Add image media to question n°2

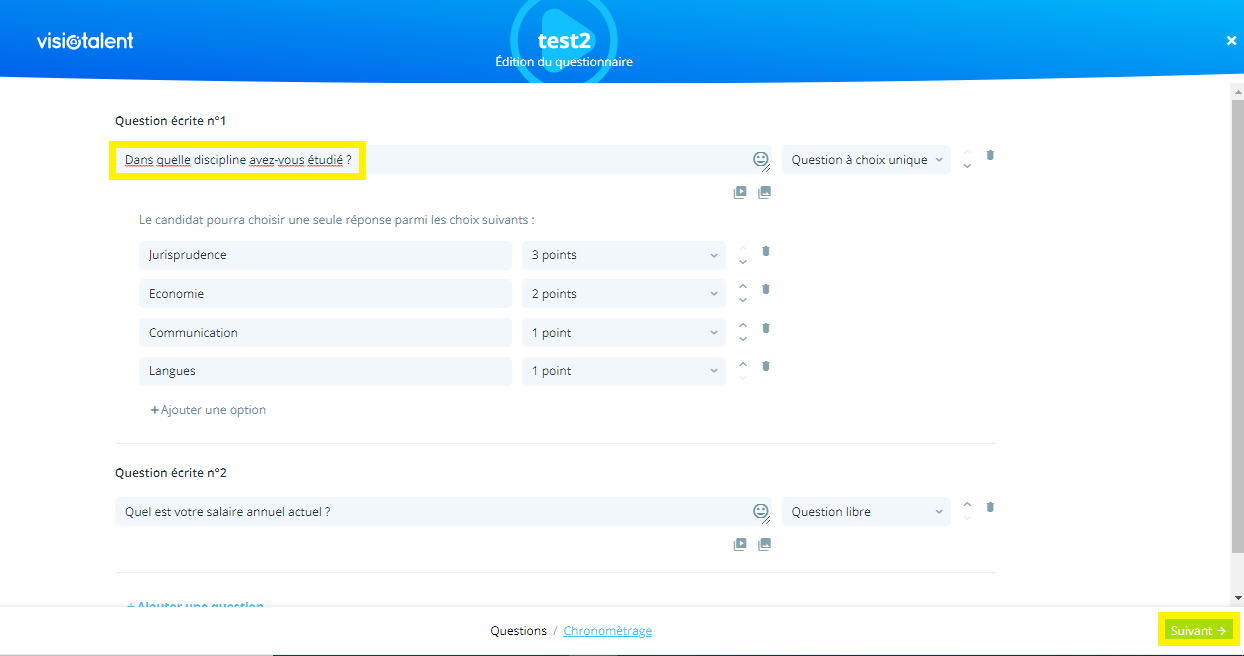coord(765,545)
